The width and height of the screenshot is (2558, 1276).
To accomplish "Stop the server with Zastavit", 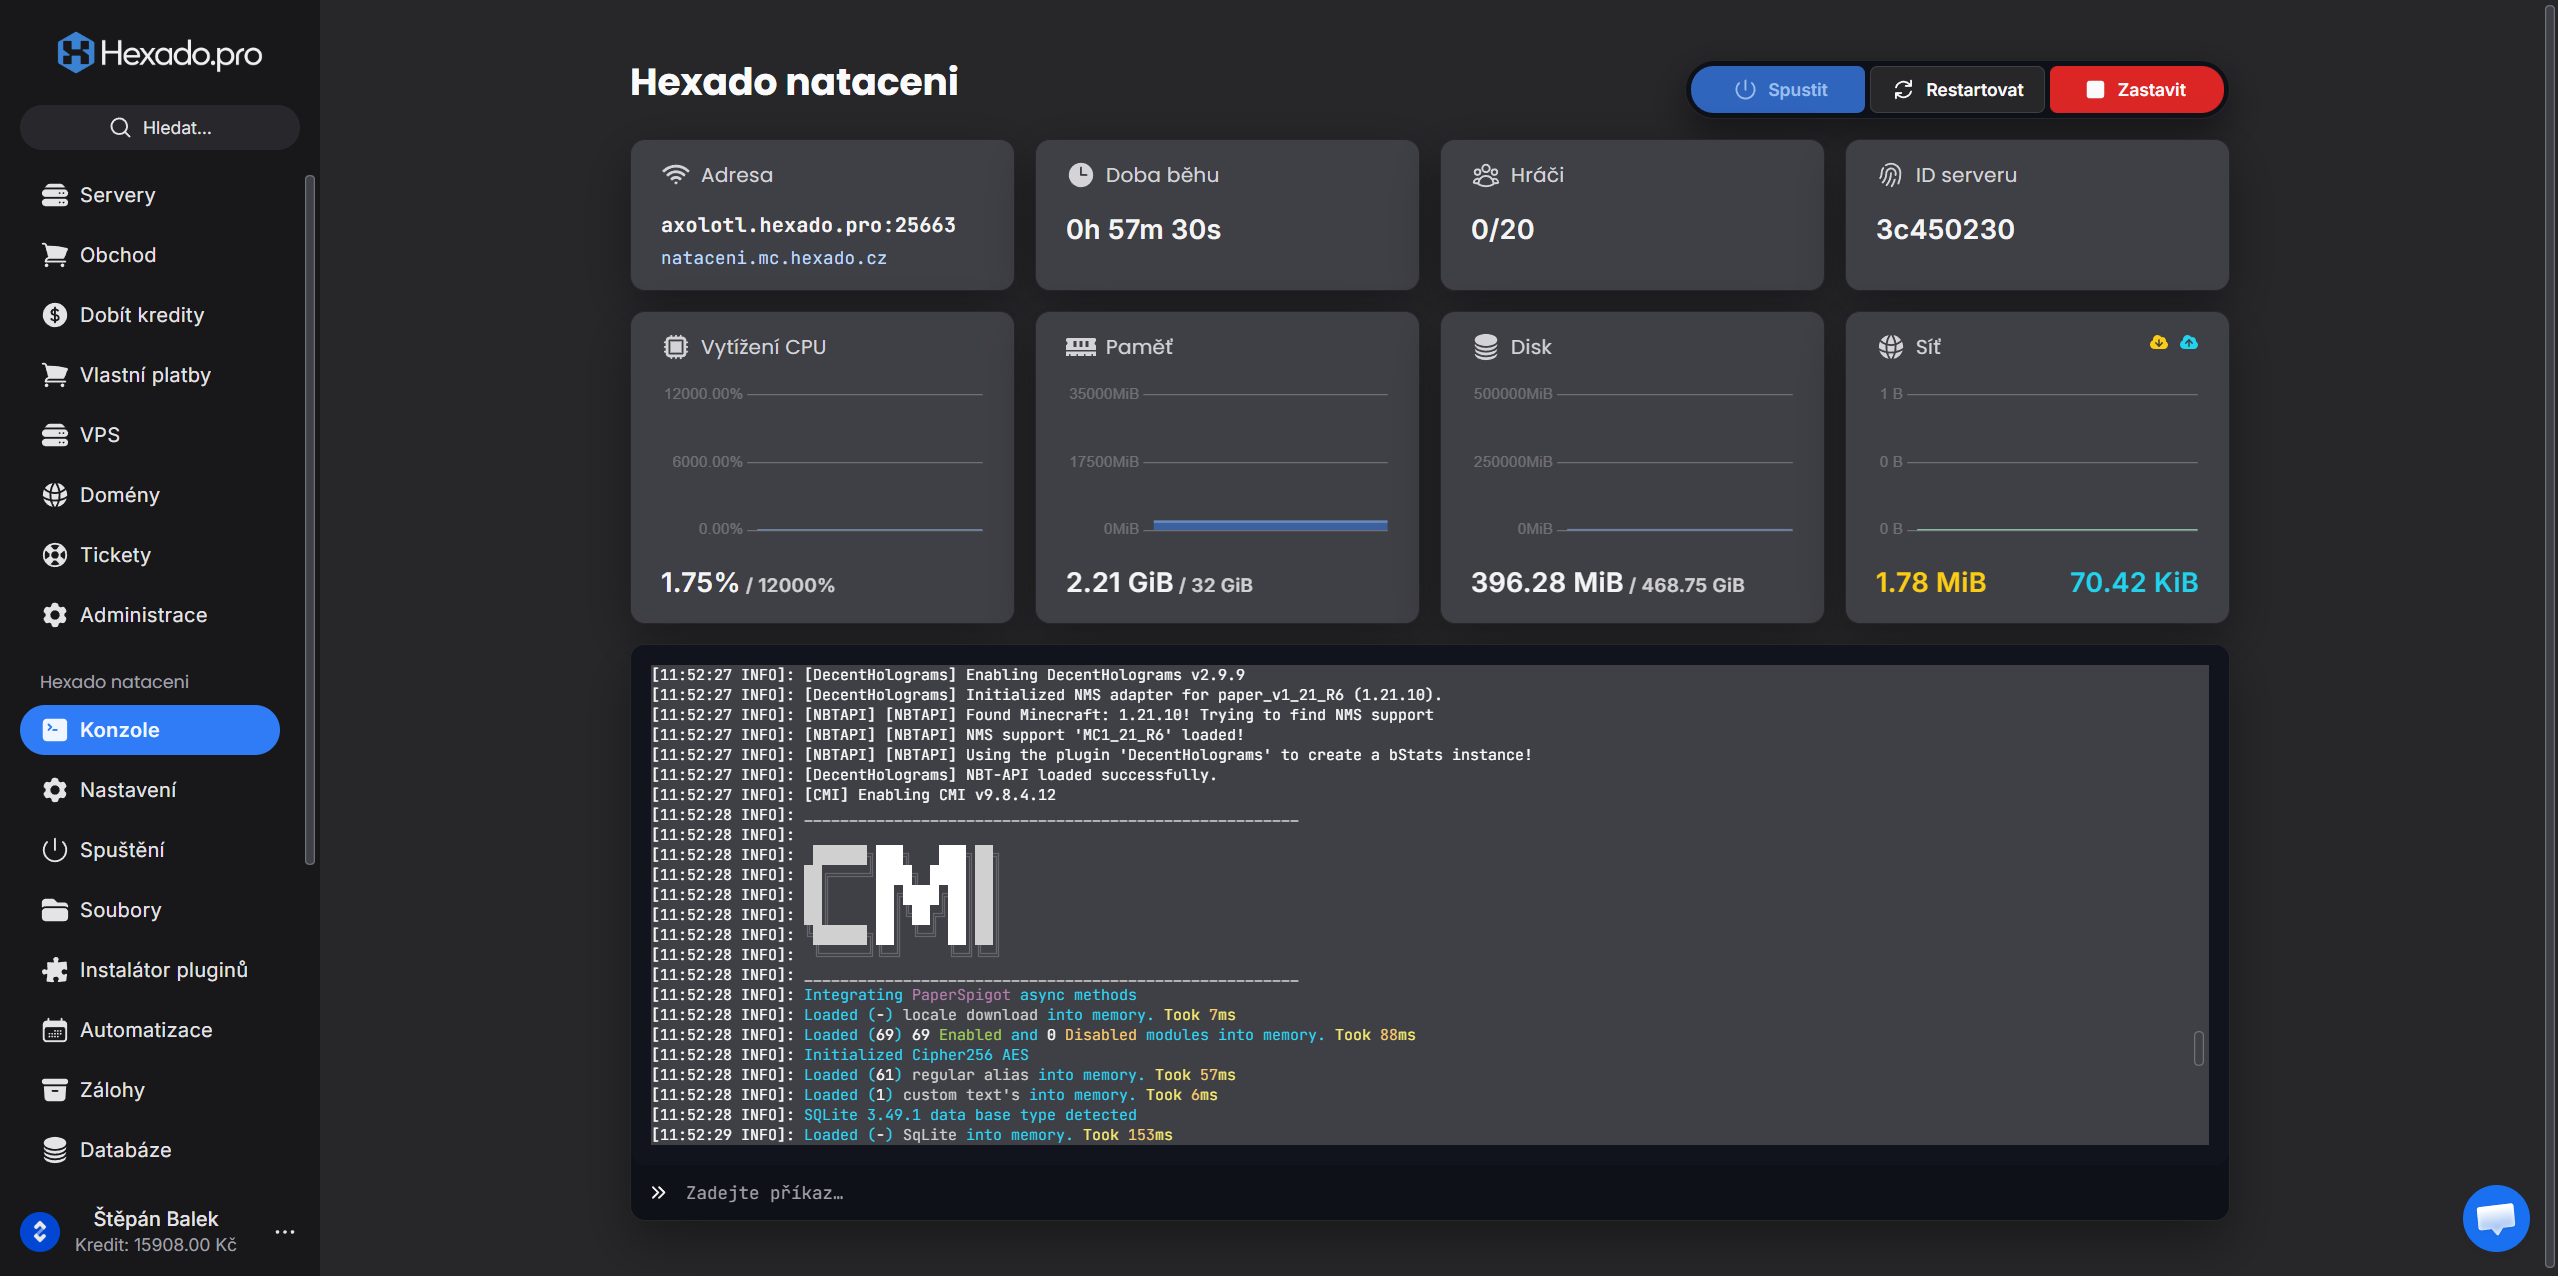I will point(2136,90).
